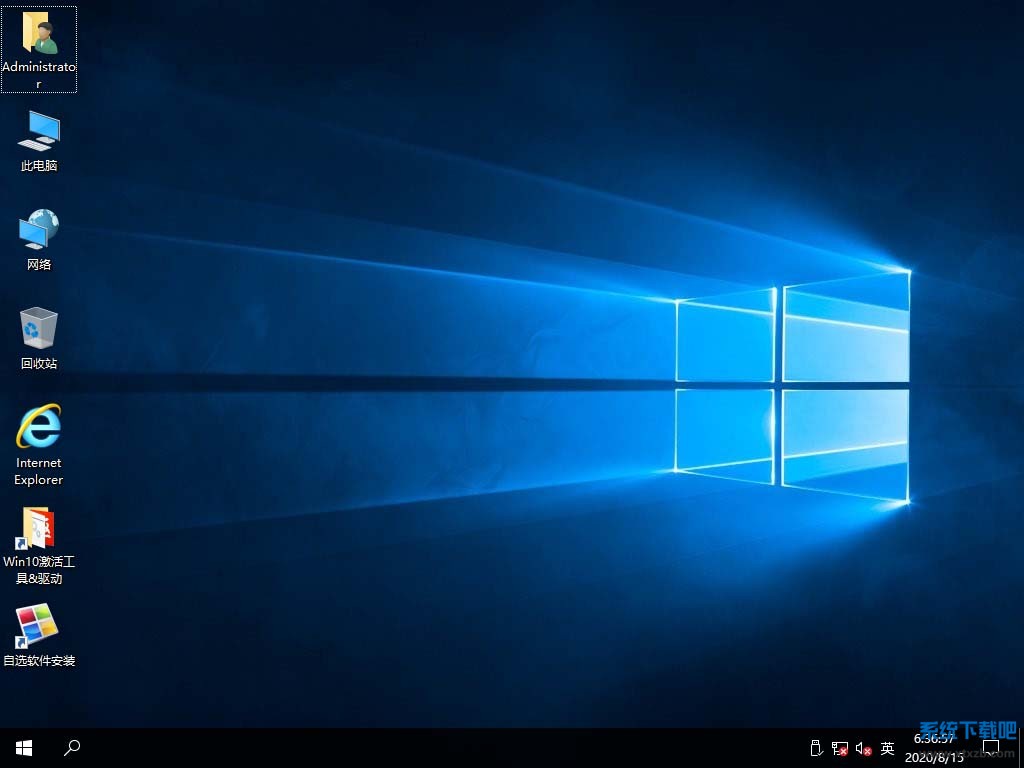The image size is (1024, 768).
Task: Select the Internet Explorer desktop shortcut
Action: coord(39,427)
